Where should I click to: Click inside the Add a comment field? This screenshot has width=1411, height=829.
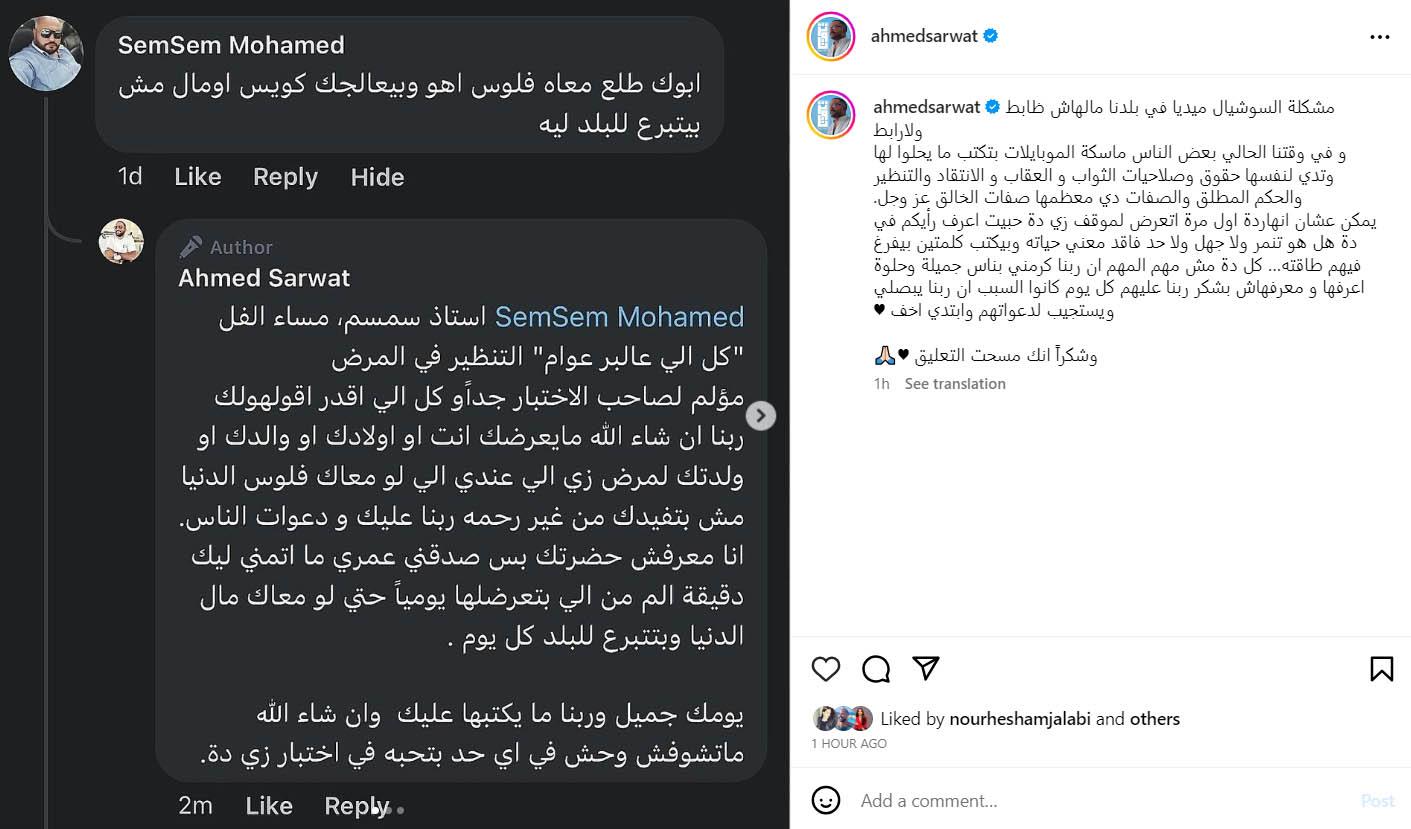[x=1000, y=800]
